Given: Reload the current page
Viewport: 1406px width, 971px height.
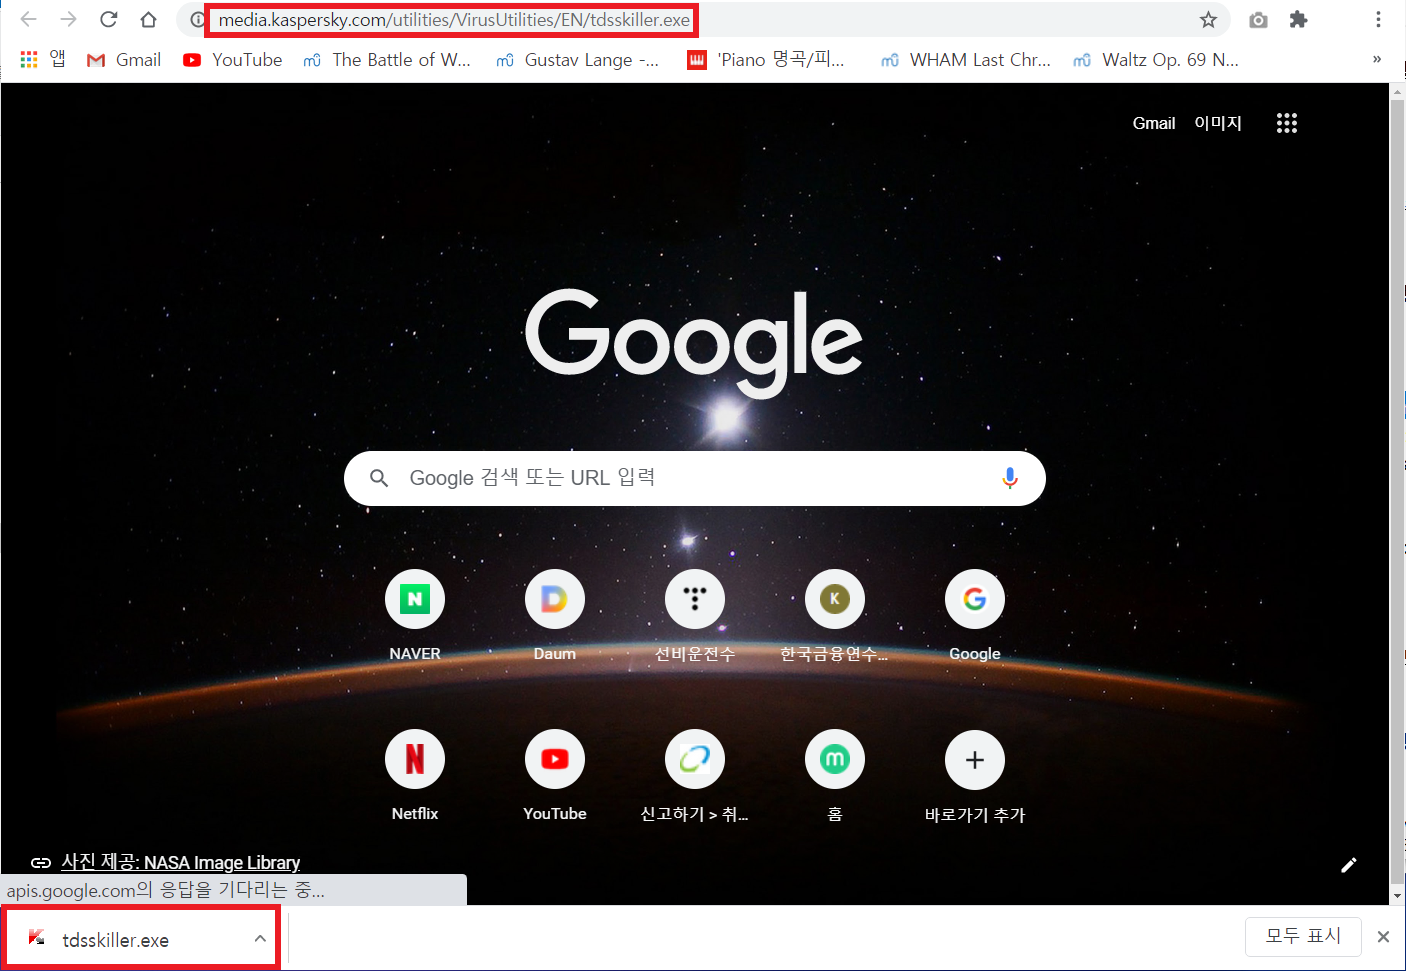Looking at the screenshot, I should tap(109, 19).
